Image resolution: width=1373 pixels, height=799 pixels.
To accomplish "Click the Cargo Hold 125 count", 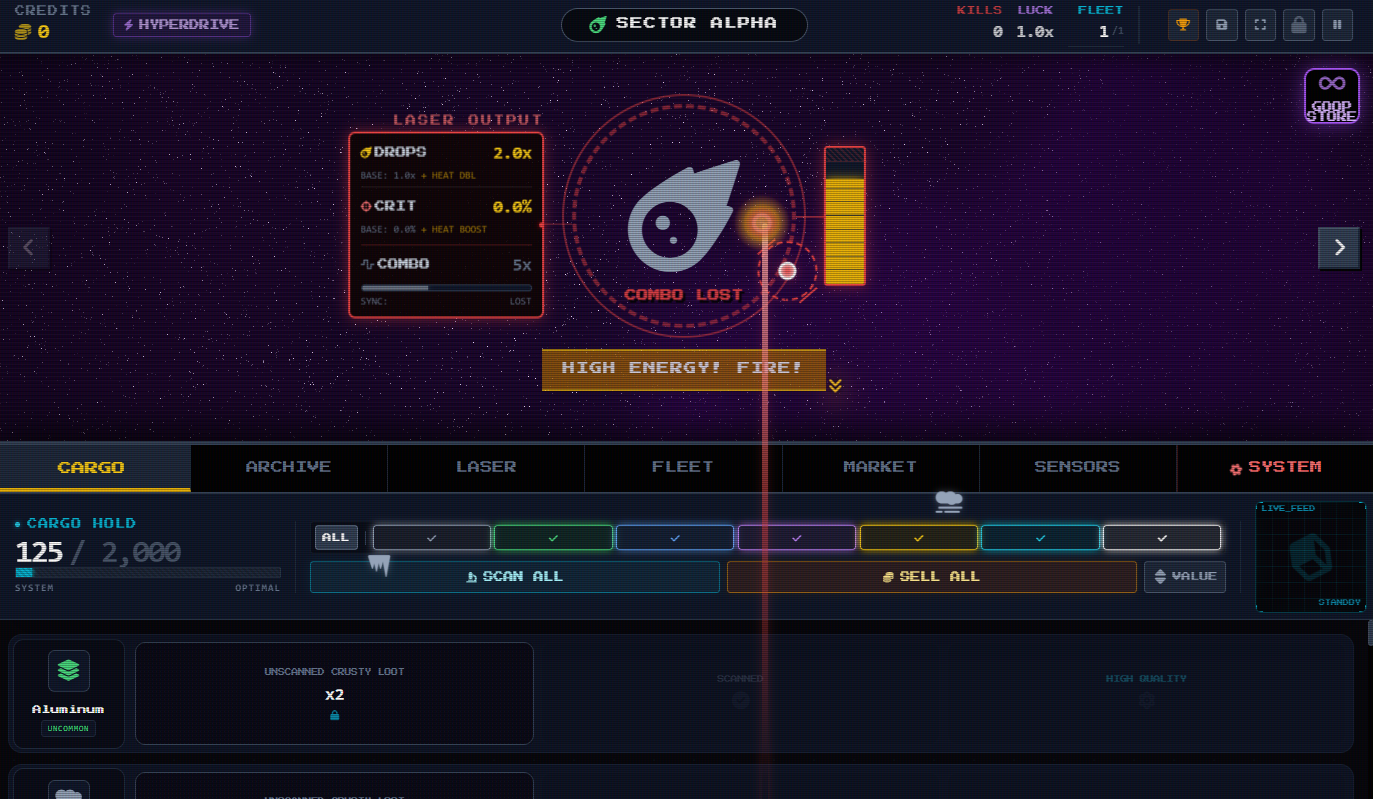I will coord(39,553).
